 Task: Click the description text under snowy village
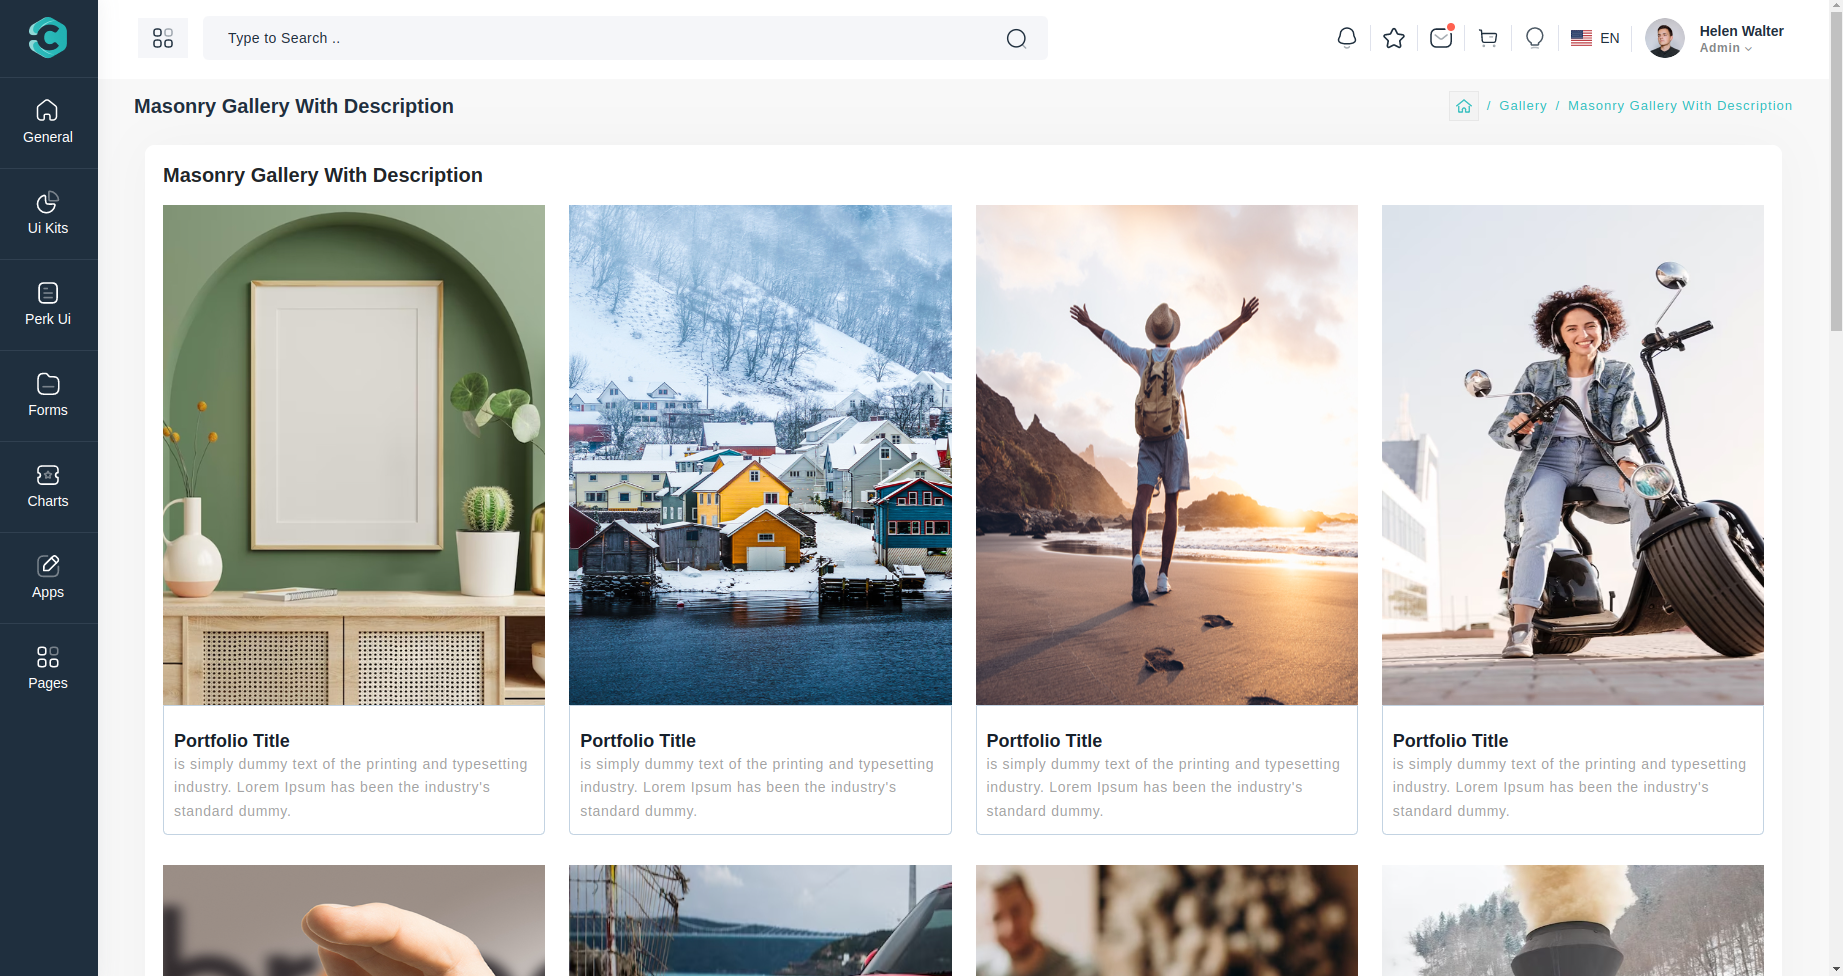757,787
